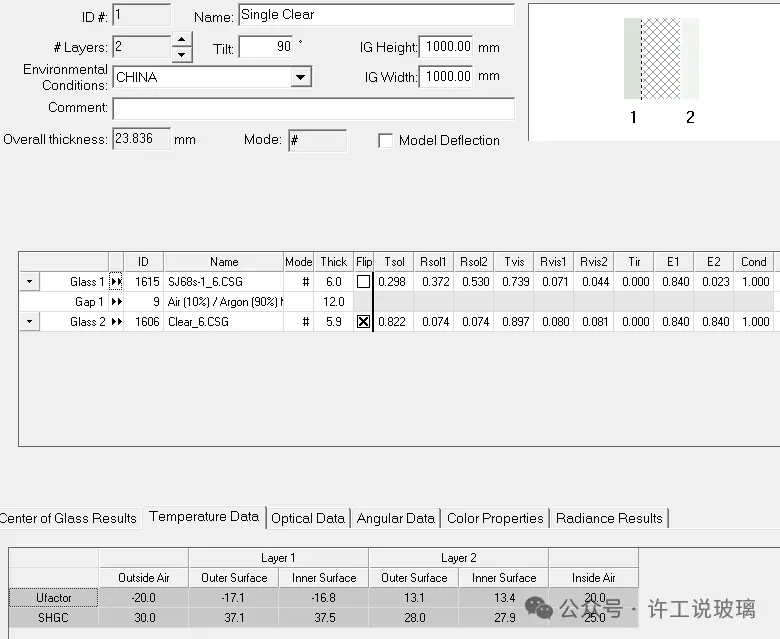Screen dimensions: 780x639
Task: Switch to Center of Glass Results tab
Action: (68, 518)
